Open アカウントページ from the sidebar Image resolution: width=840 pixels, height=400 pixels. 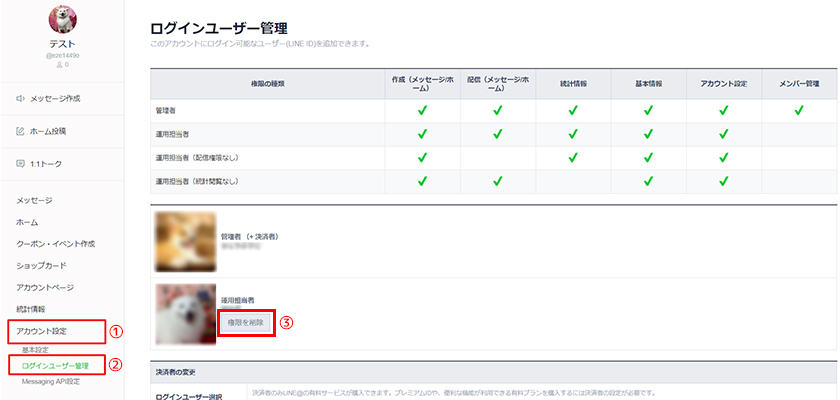45,287
